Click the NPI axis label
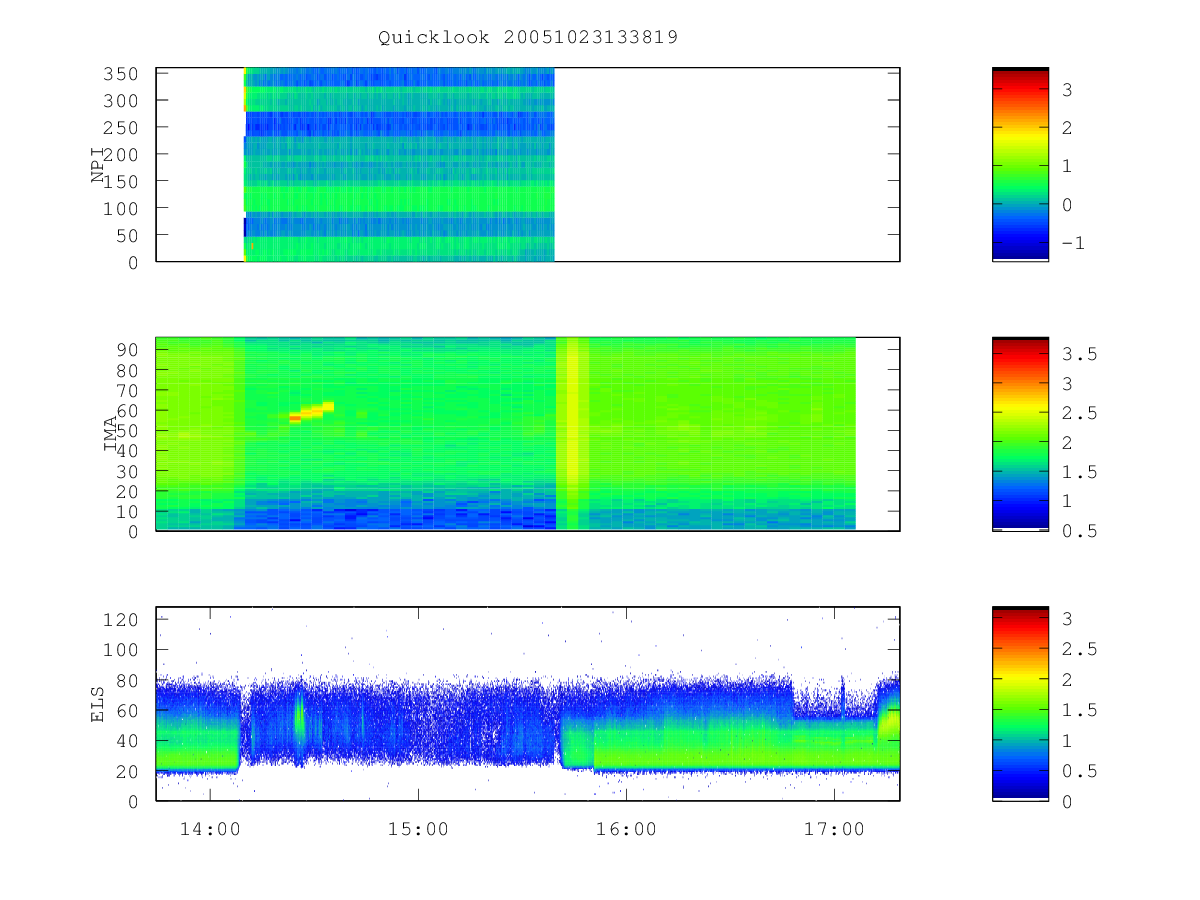Image resolution: width=1200 pixels, height=900 pixels. 98,164
